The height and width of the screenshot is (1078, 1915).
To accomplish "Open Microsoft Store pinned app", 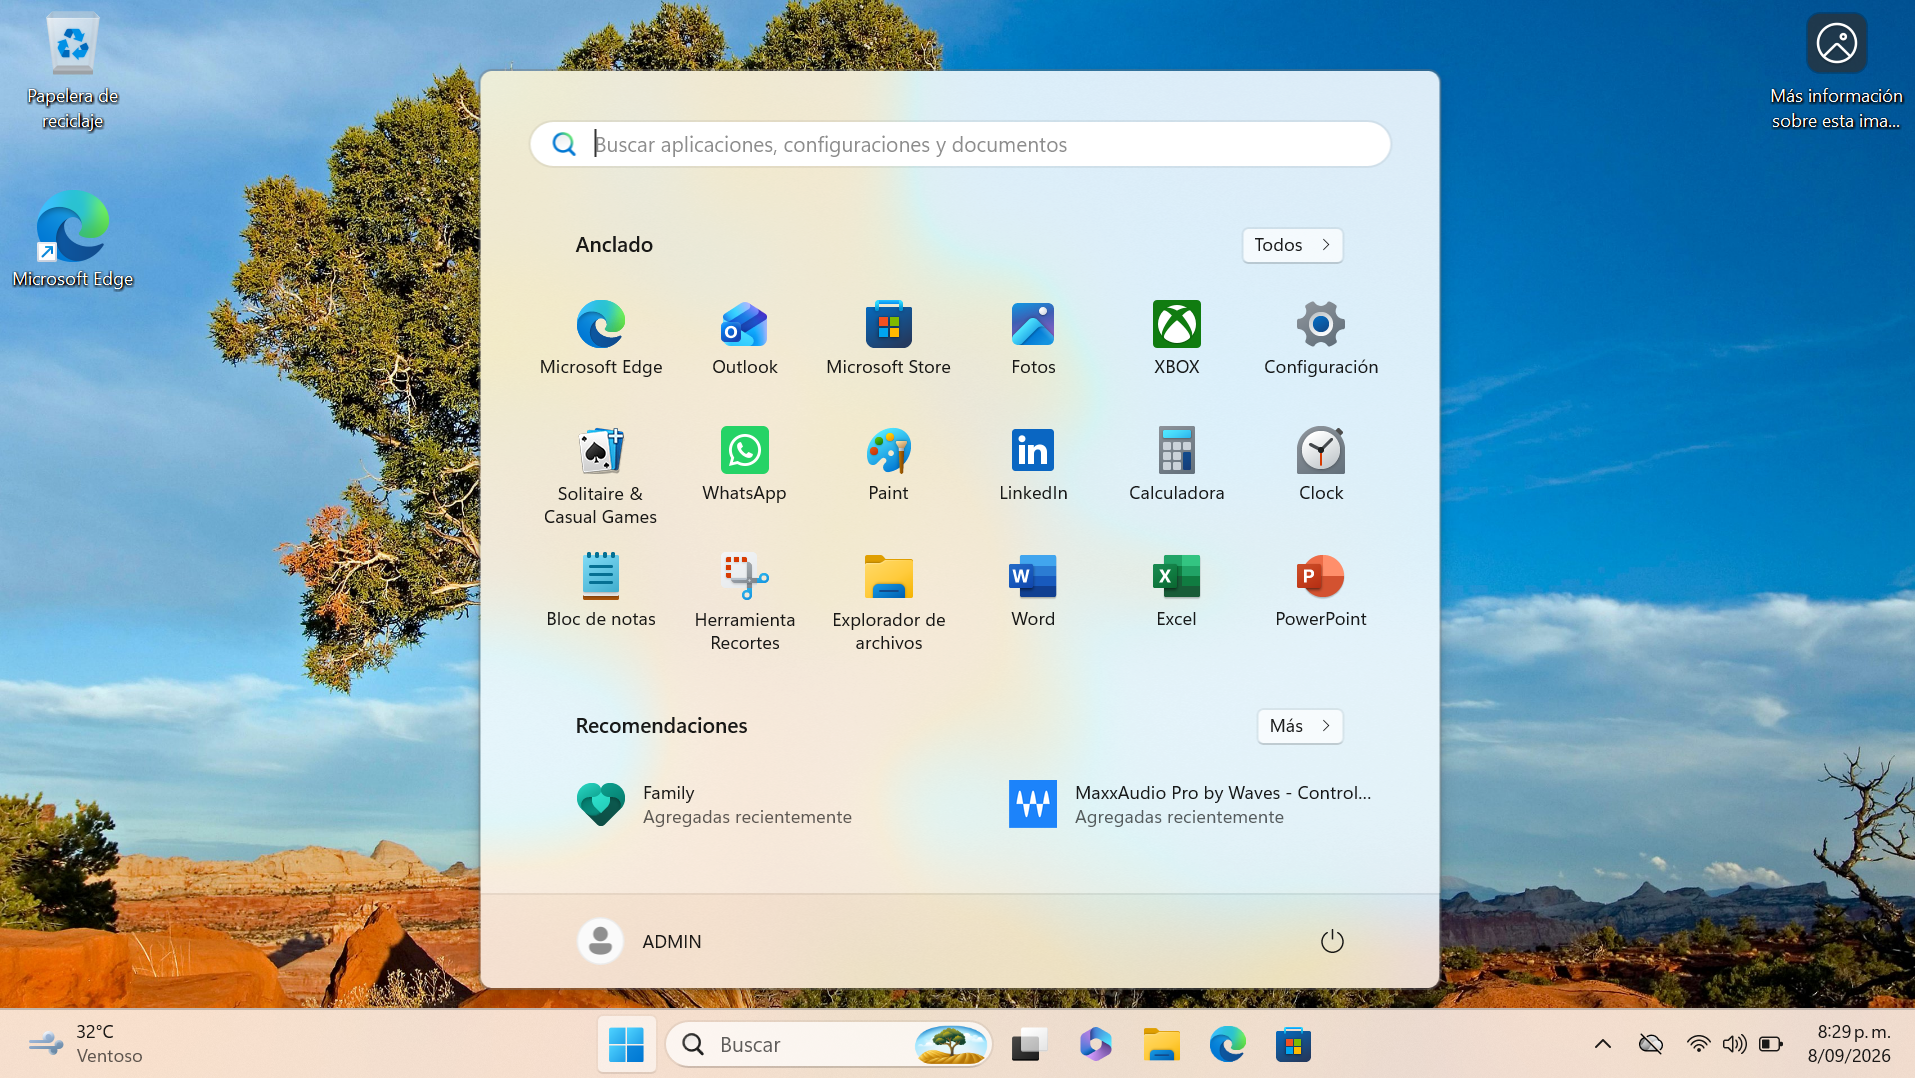I will 889,338.
